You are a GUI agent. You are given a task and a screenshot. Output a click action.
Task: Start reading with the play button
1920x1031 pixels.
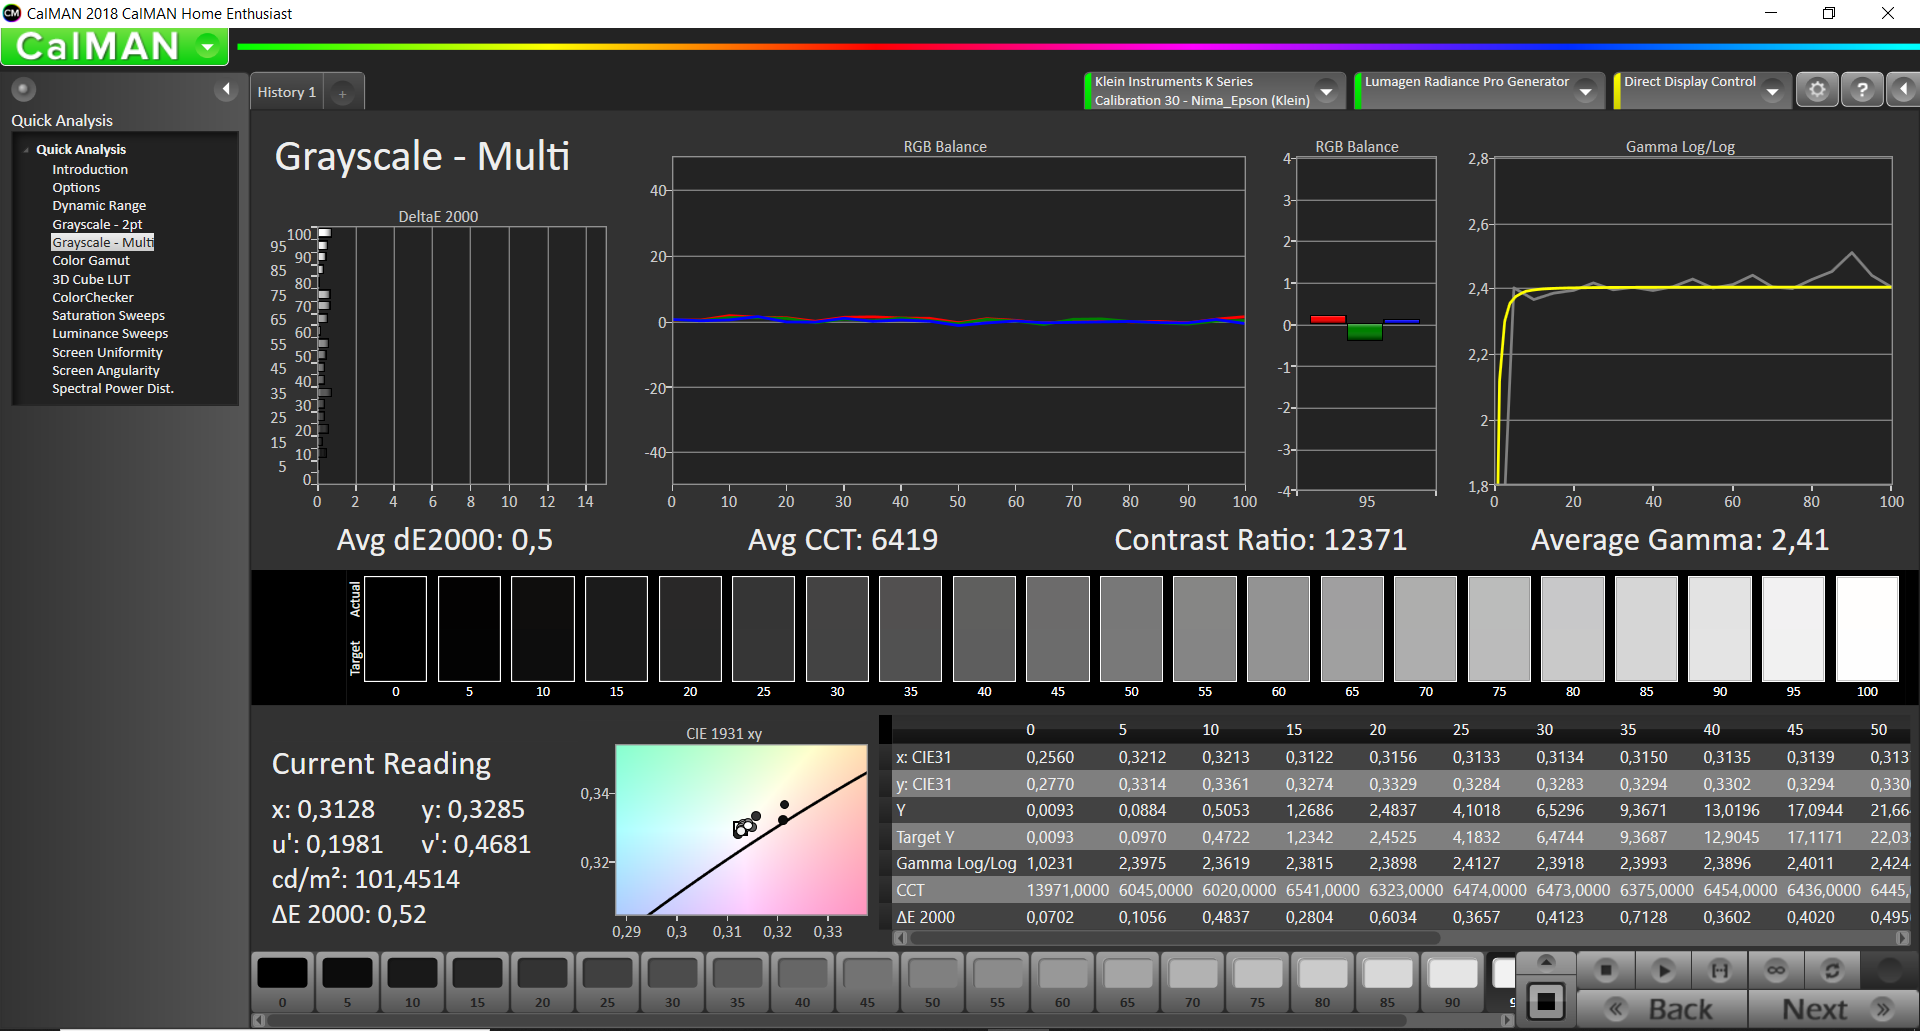1663,970
